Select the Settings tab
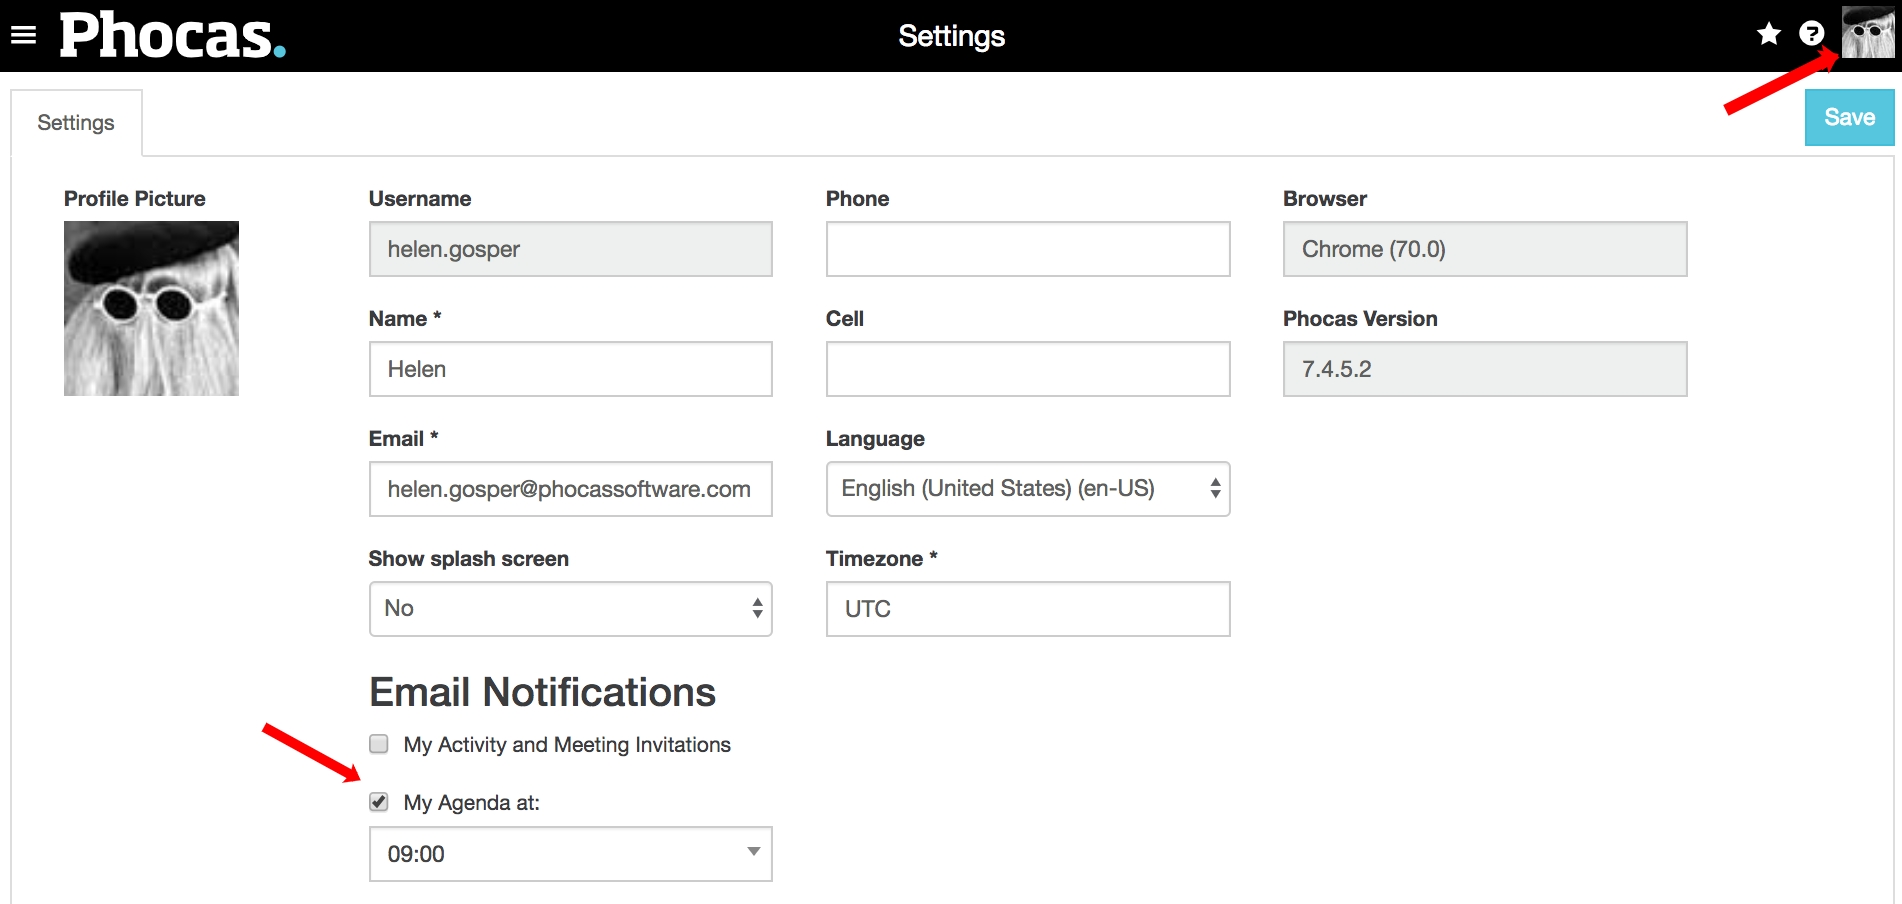The image size is (1902, 904). (x=76, y=123)
